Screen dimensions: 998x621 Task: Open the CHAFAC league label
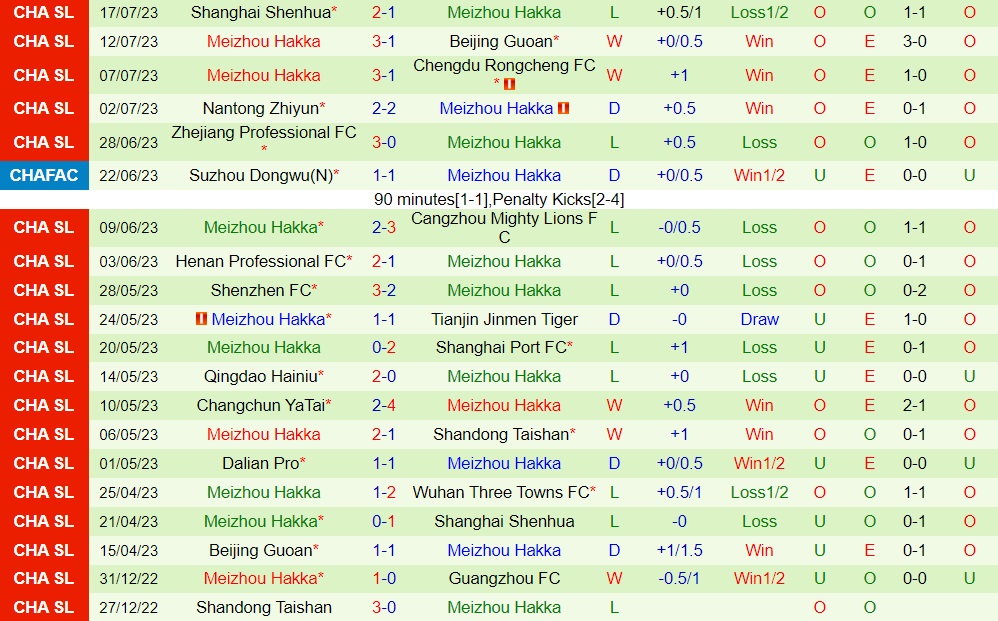point(44,175)
